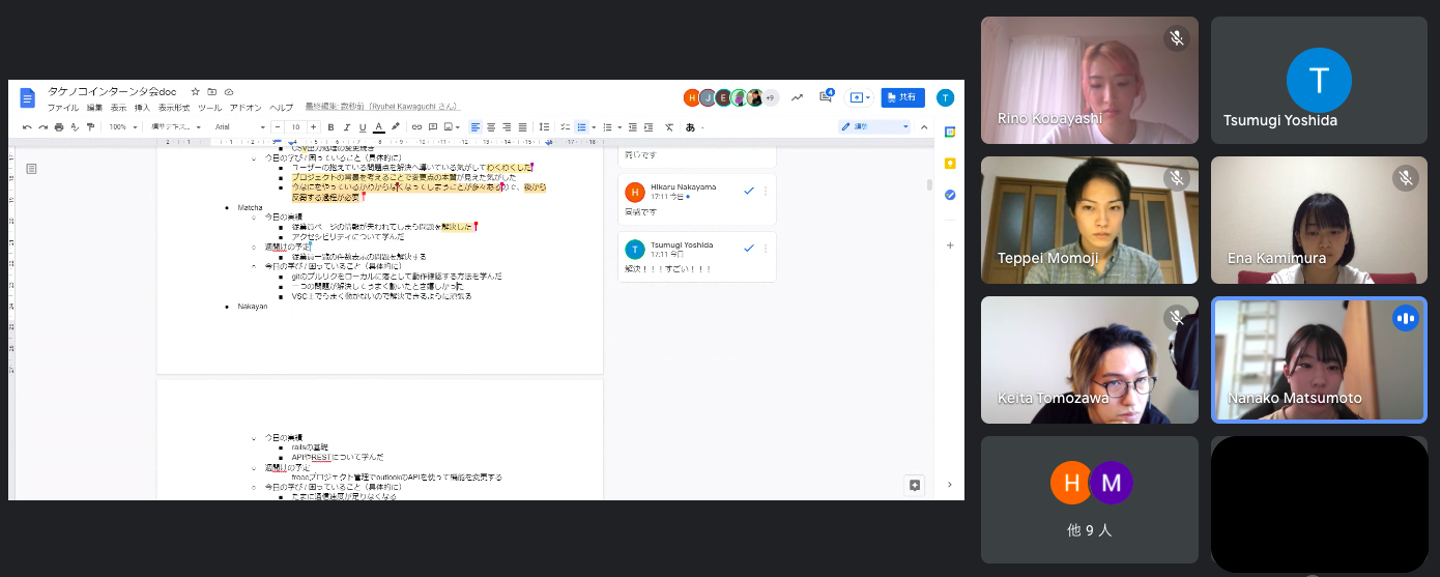Open the editing mode dropdown

coord(876,127)
